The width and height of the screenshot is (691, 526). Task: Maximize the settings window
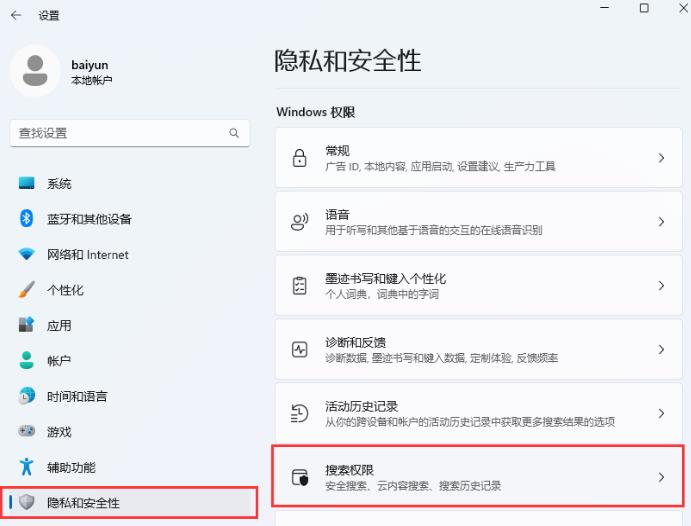point(644,8)
